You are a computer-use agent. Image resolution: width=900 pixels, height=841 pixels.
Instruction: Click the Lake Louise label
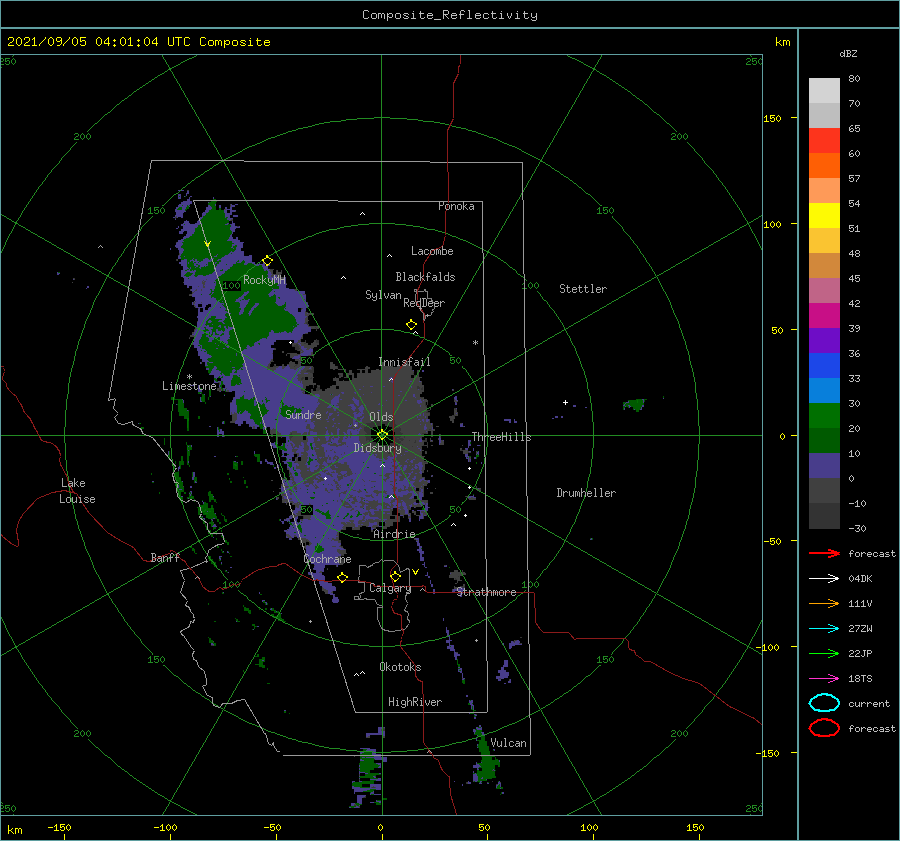coord(77,491)
